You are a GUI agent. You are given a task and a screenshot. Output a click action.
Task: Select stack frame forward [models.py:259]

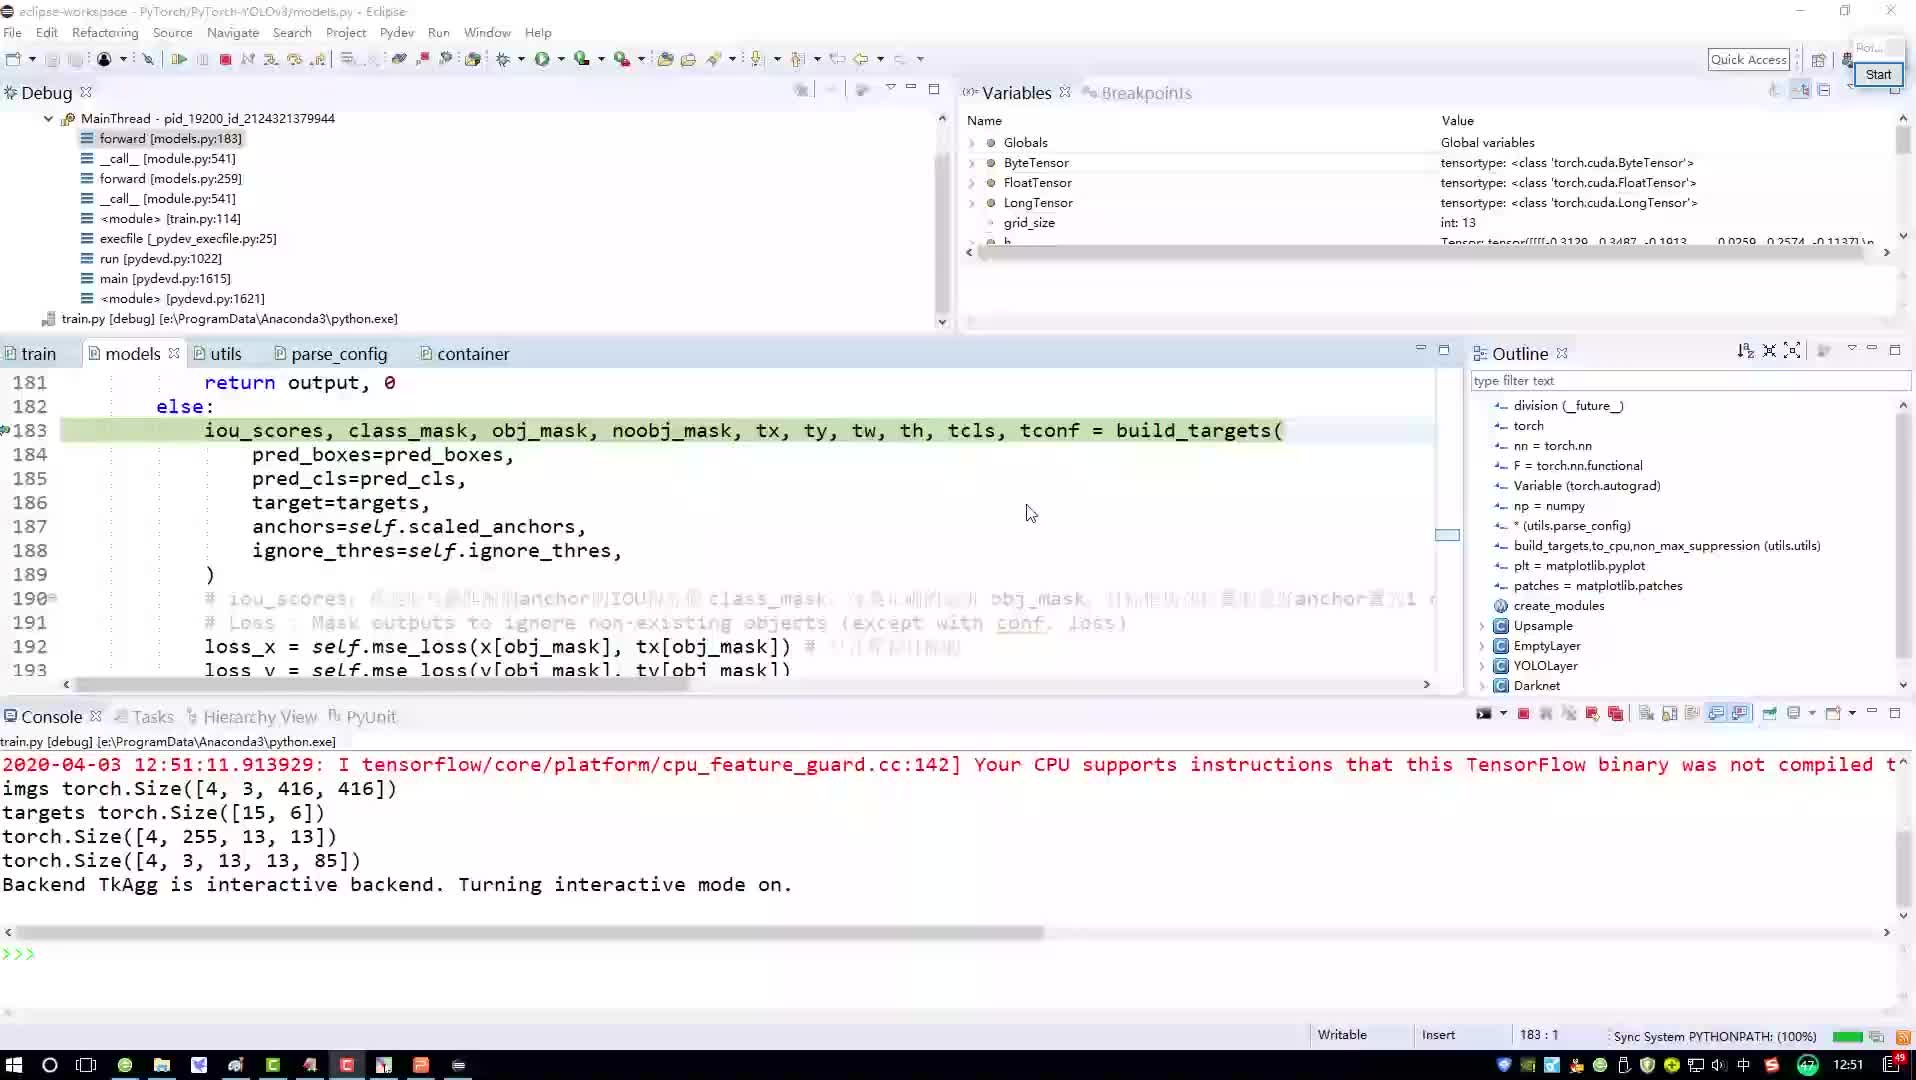(170, 178)
